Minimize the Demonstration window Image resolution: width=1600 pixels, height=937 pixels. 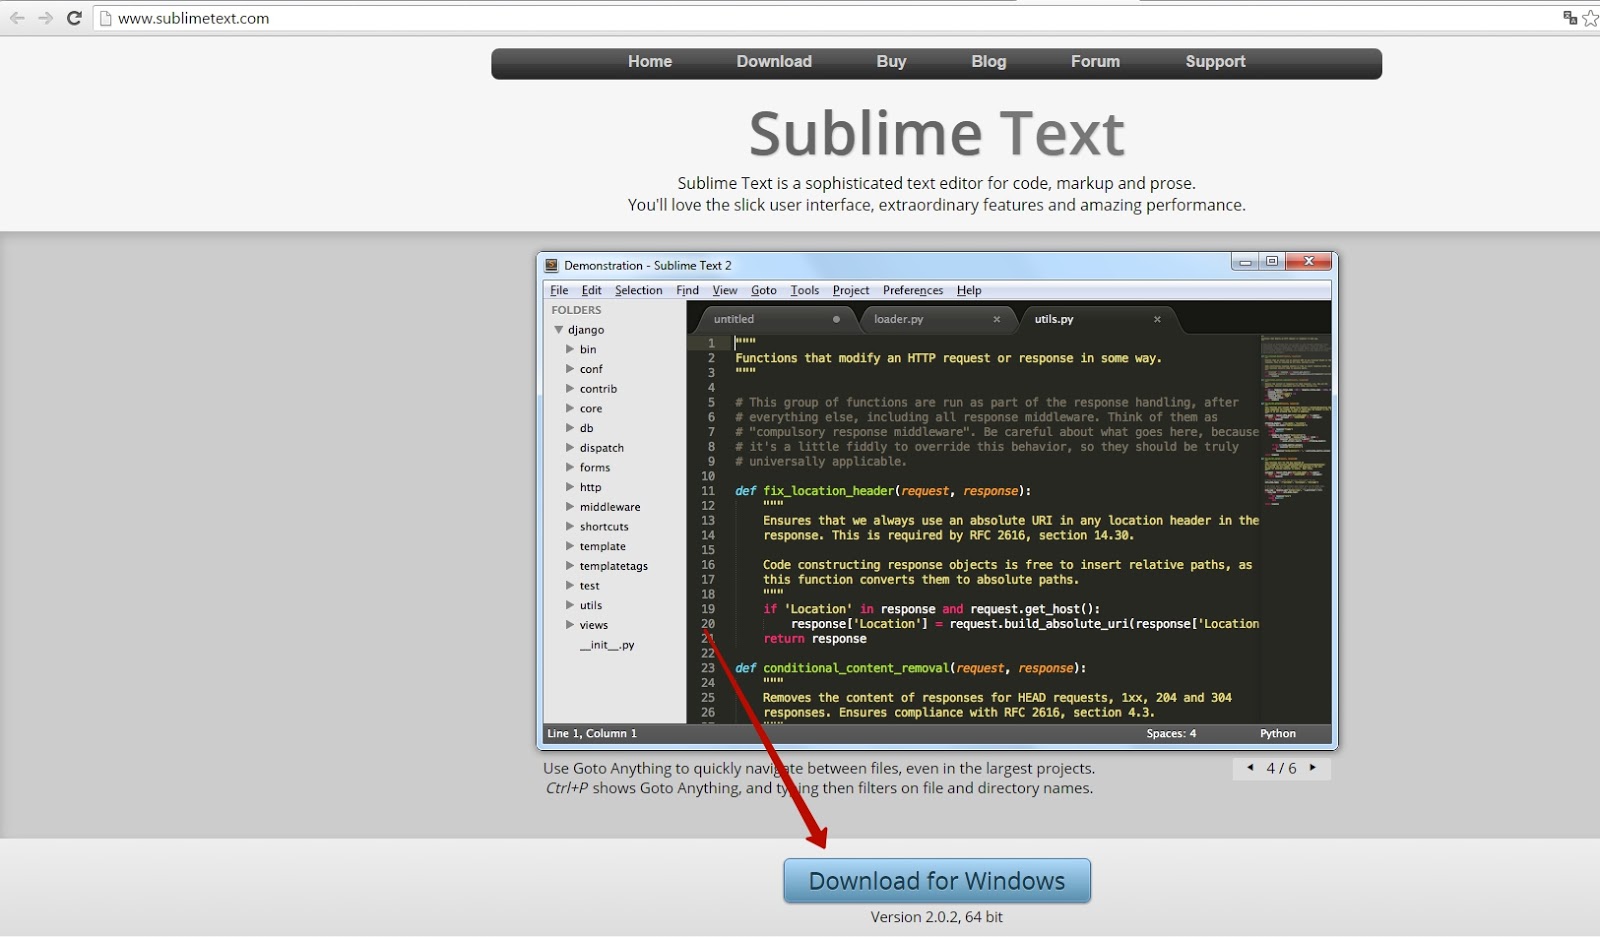pos(1245,262)
